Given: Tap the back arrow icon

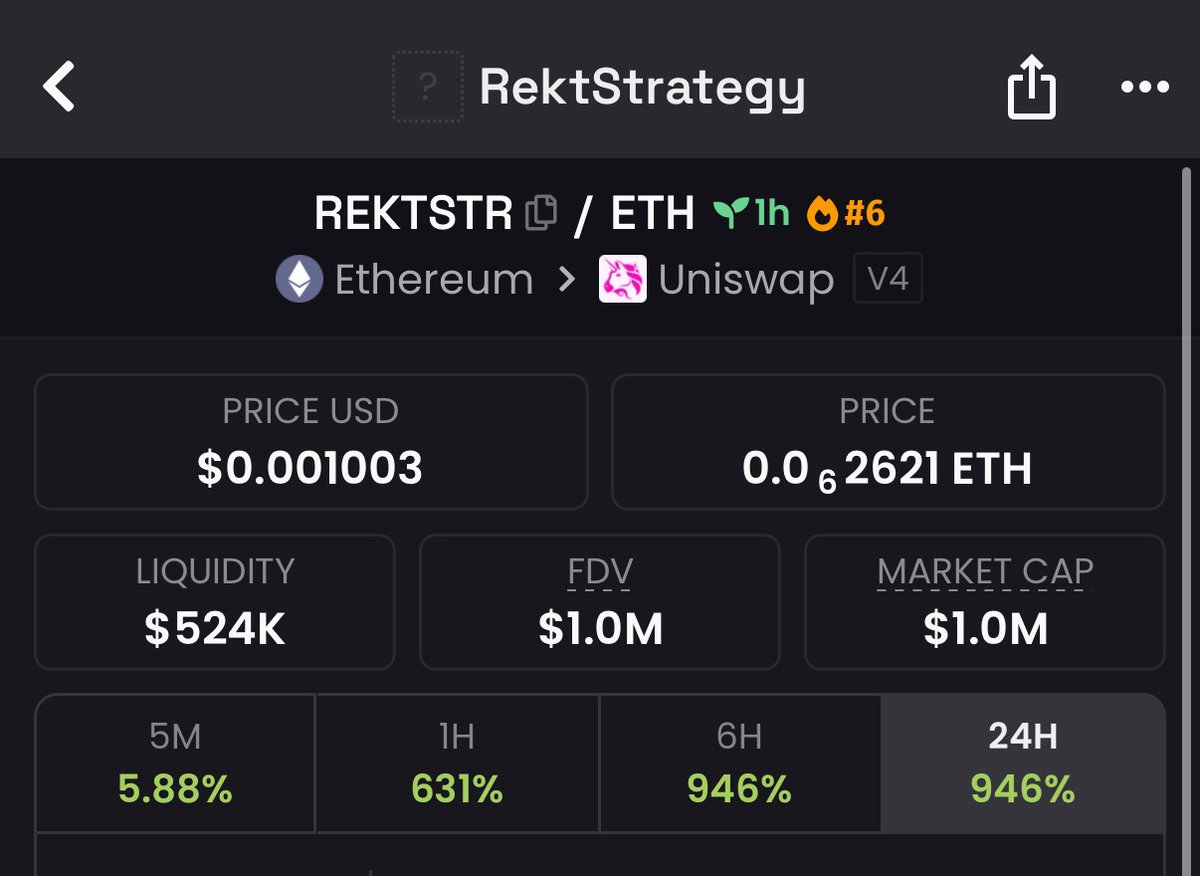Looking at the screenshot, I should click(x=59, y=86).
